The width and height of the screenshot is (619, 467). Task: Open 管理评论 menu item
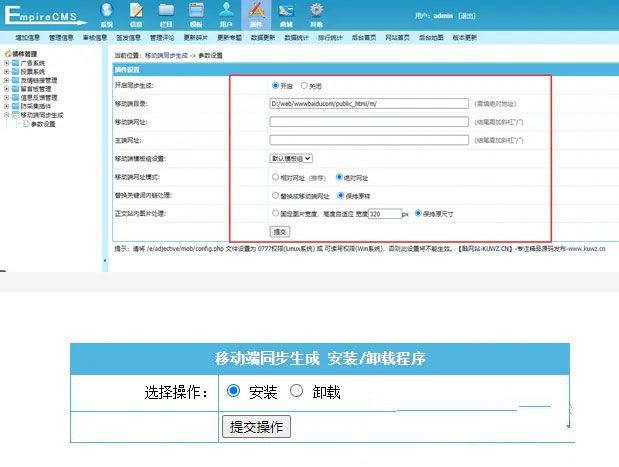[x=162, y=38]
